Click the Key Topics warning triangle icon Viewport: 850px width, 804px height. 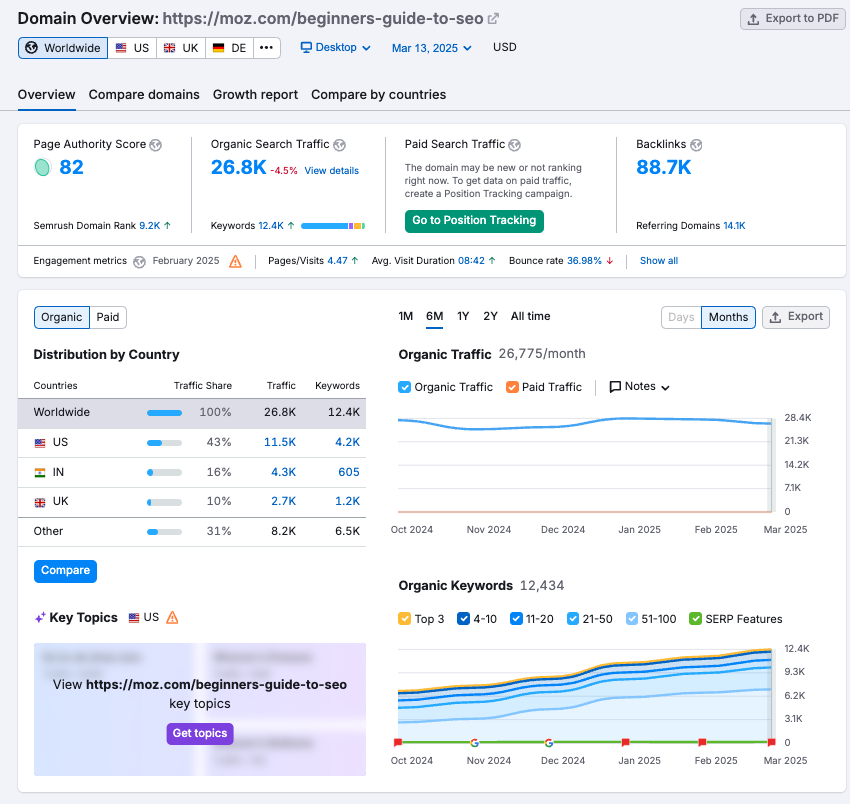tap(172, 618)
